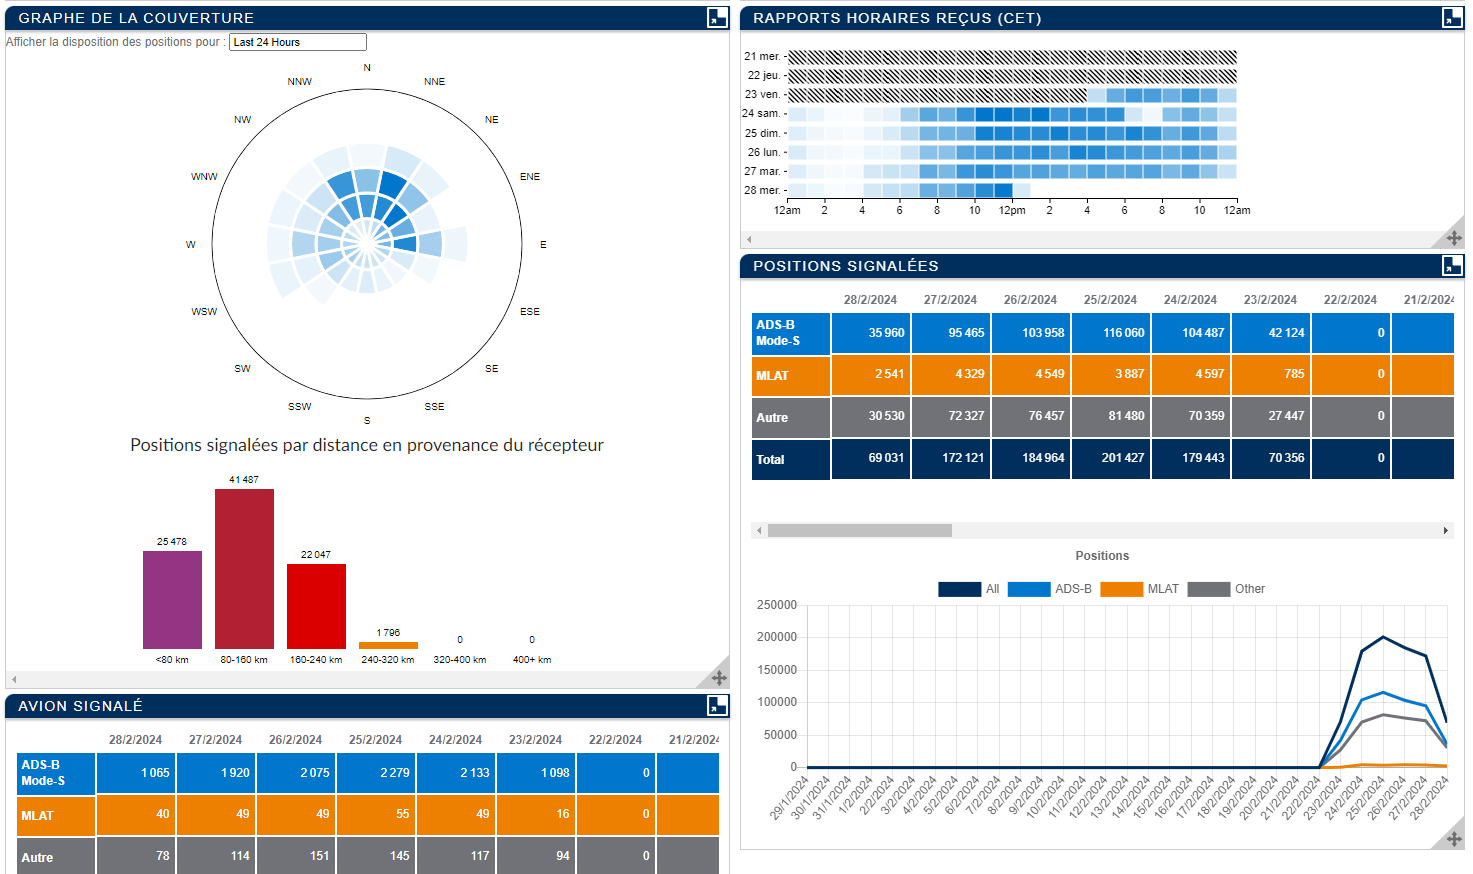Click left scroll arrow in hourly reports panel
The image size is (1473, 874).
750,240
